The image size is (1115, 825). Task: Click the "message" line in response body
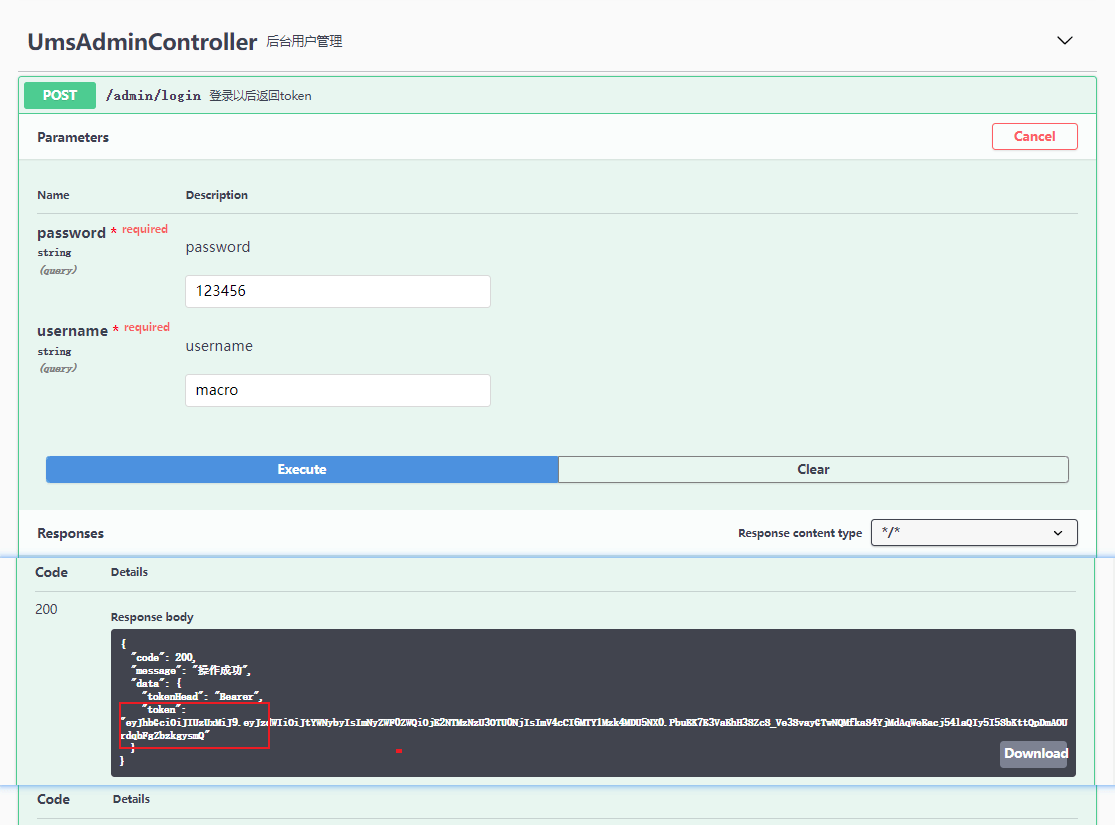point(191,670)
